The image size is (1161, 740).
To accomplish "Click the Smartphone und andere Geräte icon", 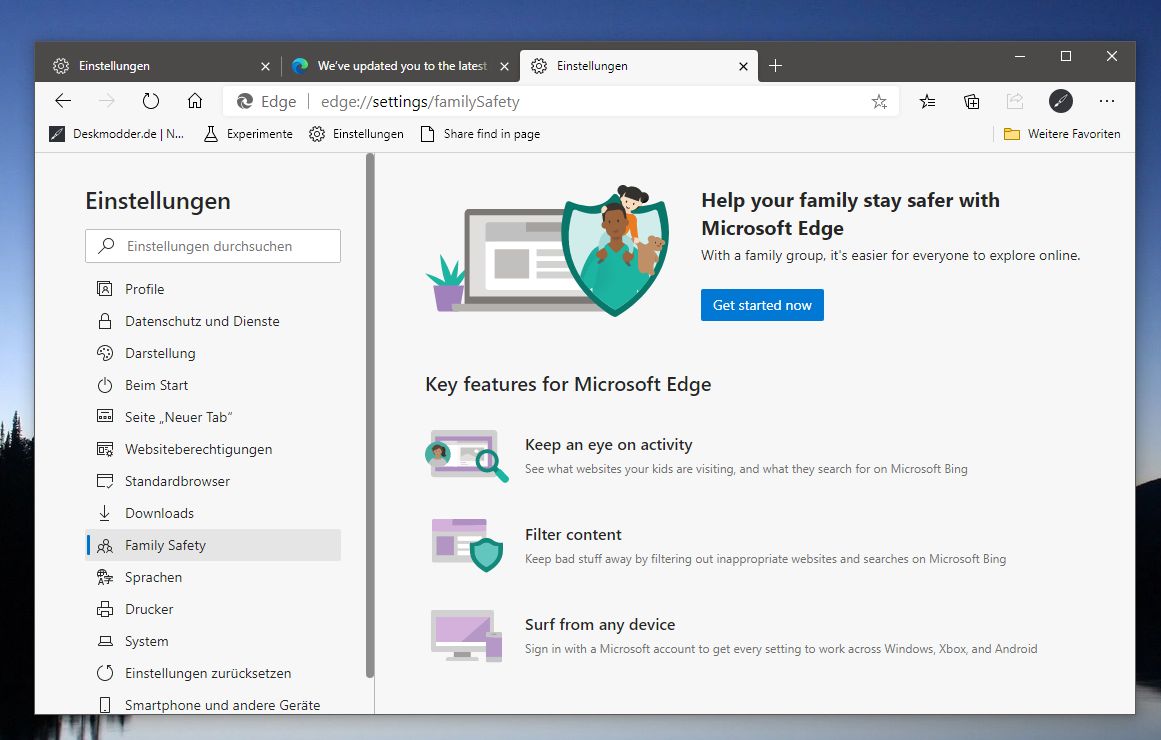I will coord(105,705).
